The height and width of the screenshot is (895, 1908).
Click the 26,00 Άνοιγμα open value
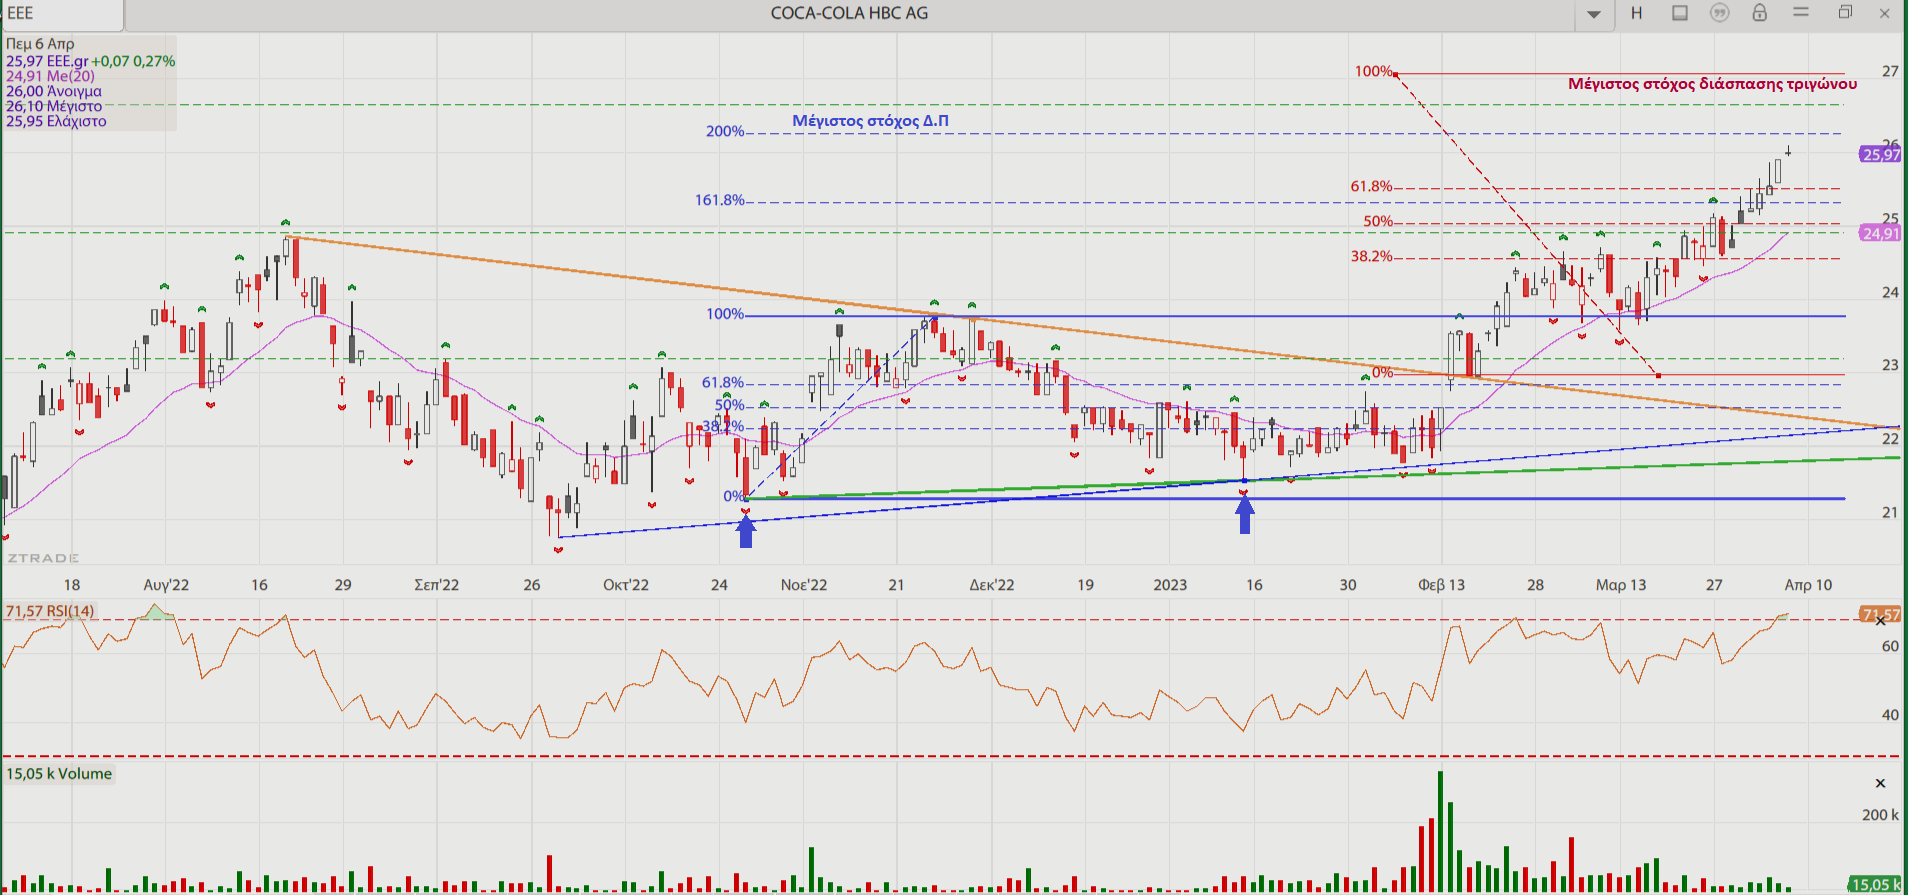tap(53, 91)
